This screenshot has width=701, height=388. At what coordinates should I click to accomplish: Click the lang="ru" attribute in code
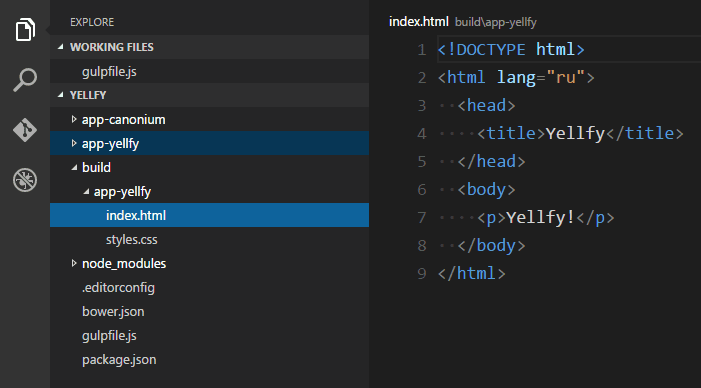[541, 77]
